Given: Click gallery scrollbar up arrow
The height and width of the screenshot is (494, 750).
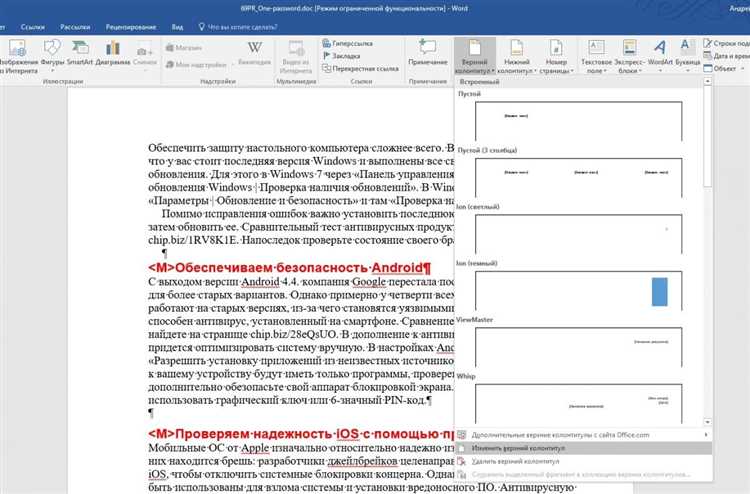Looking at the screenshot, I should (707, 82).
